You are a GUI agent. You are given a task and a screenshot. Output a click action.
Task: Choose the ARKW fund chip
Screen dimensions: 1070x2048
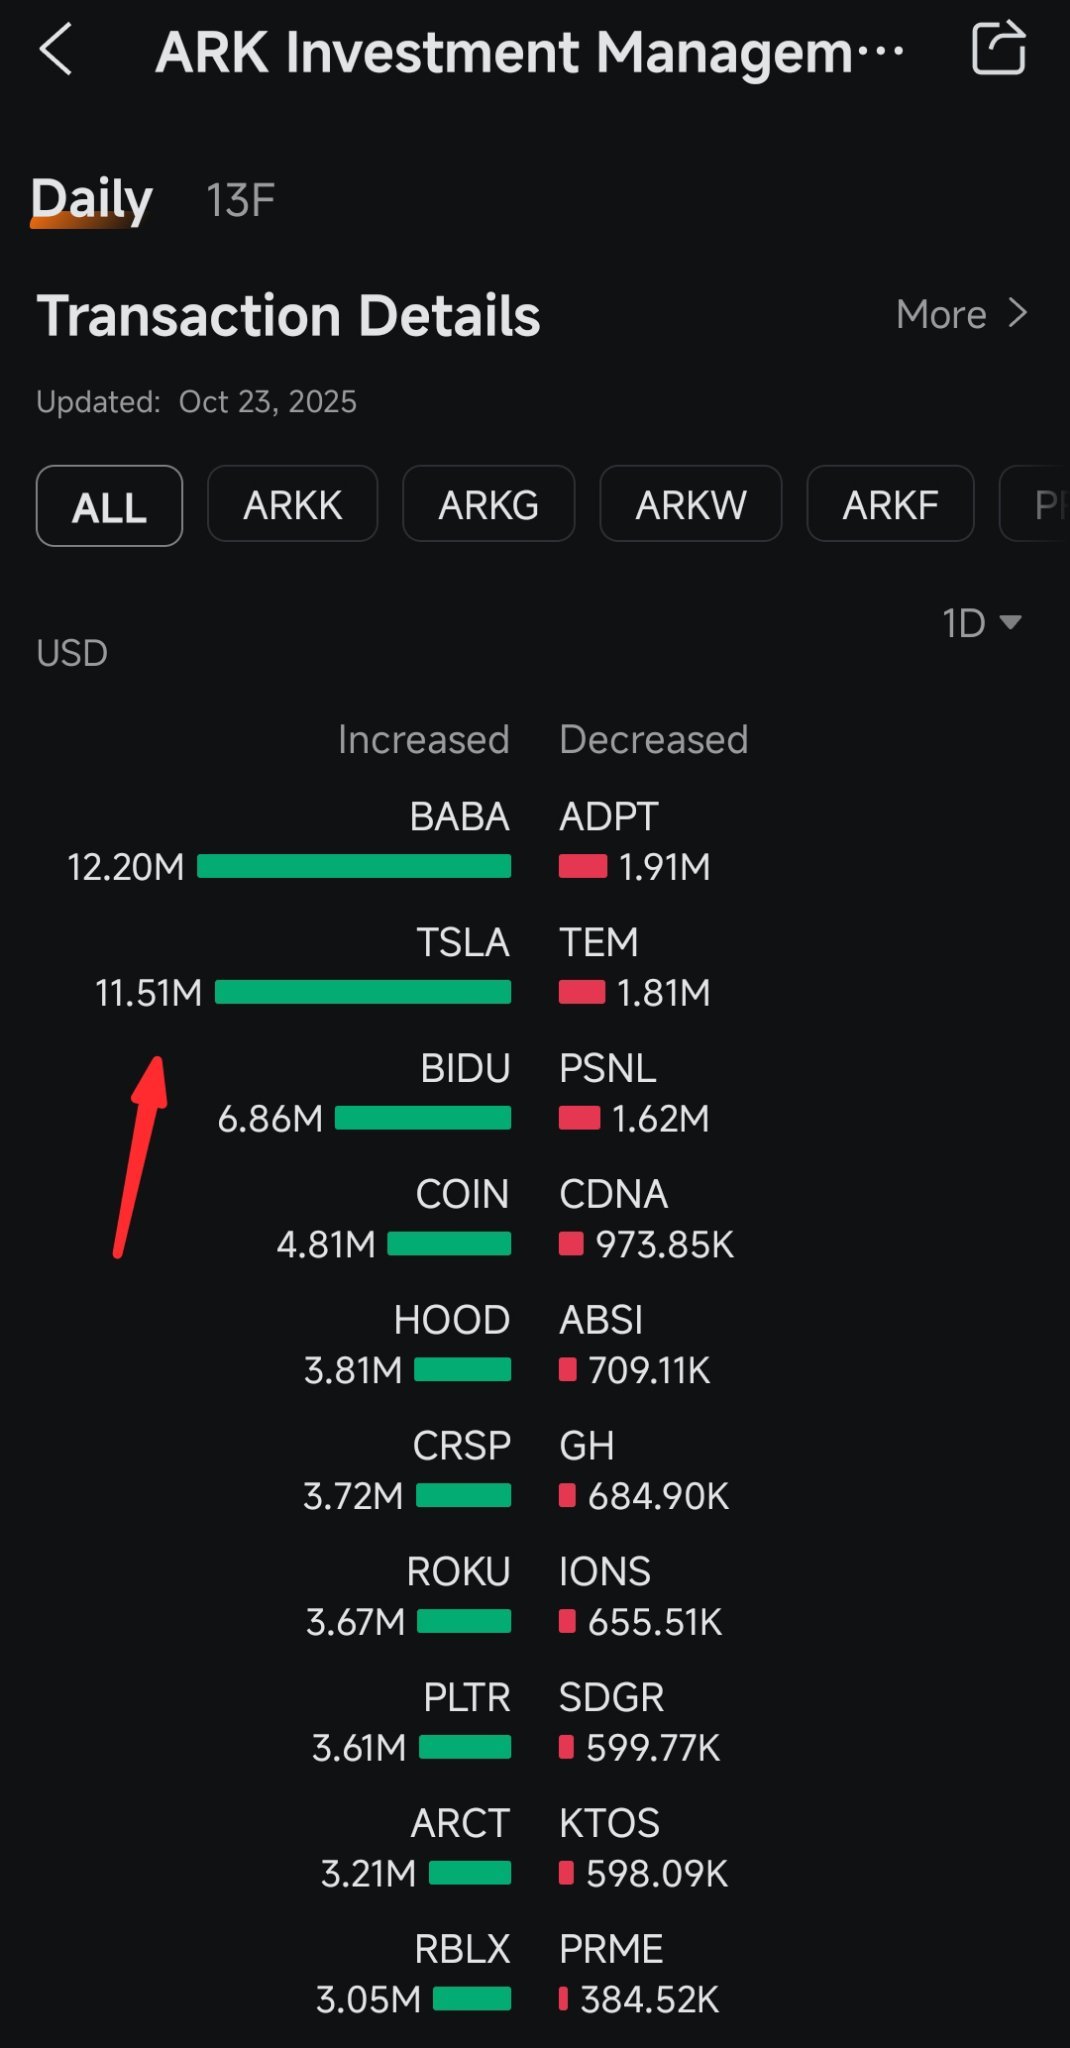(x=691, y=504)
